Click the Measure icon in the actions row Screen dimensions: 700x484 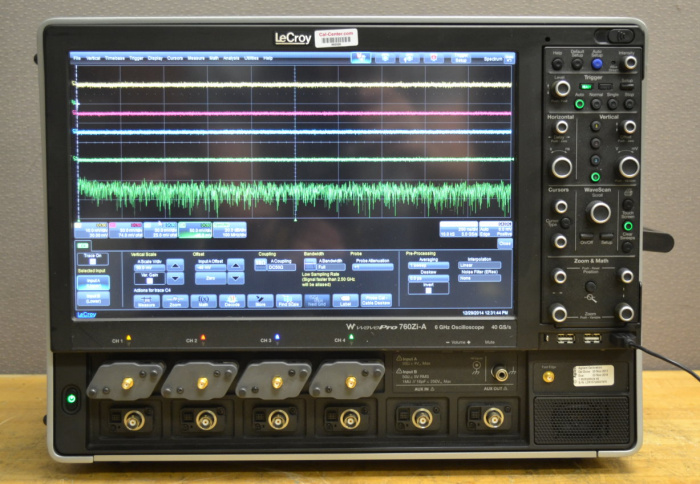tap(146, 300)
